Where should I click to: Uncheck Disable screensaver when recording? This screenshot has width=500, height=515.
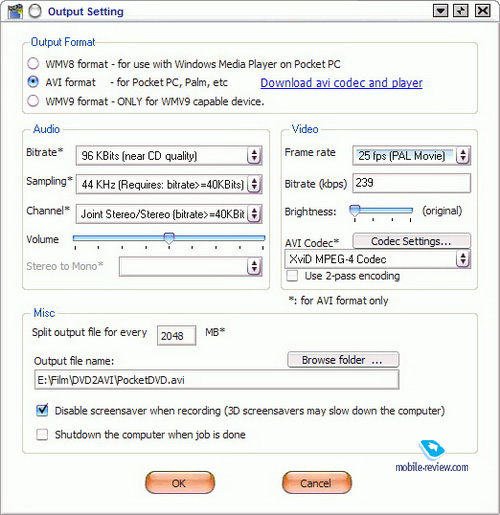click(42, 410)
